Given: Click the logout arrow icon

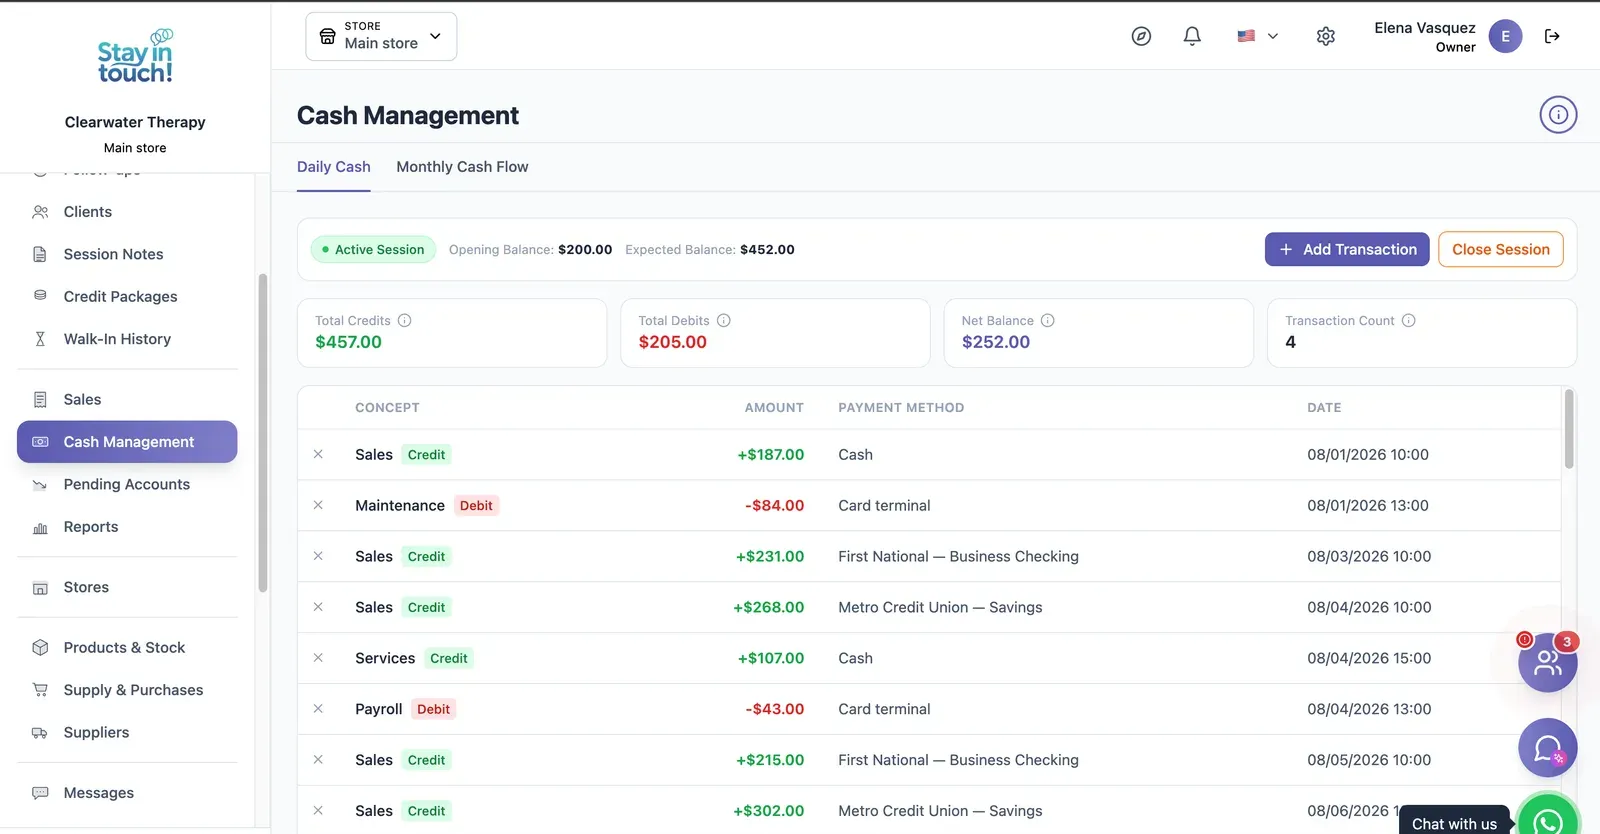Looking at the screenshot, I should (1552, 36).
